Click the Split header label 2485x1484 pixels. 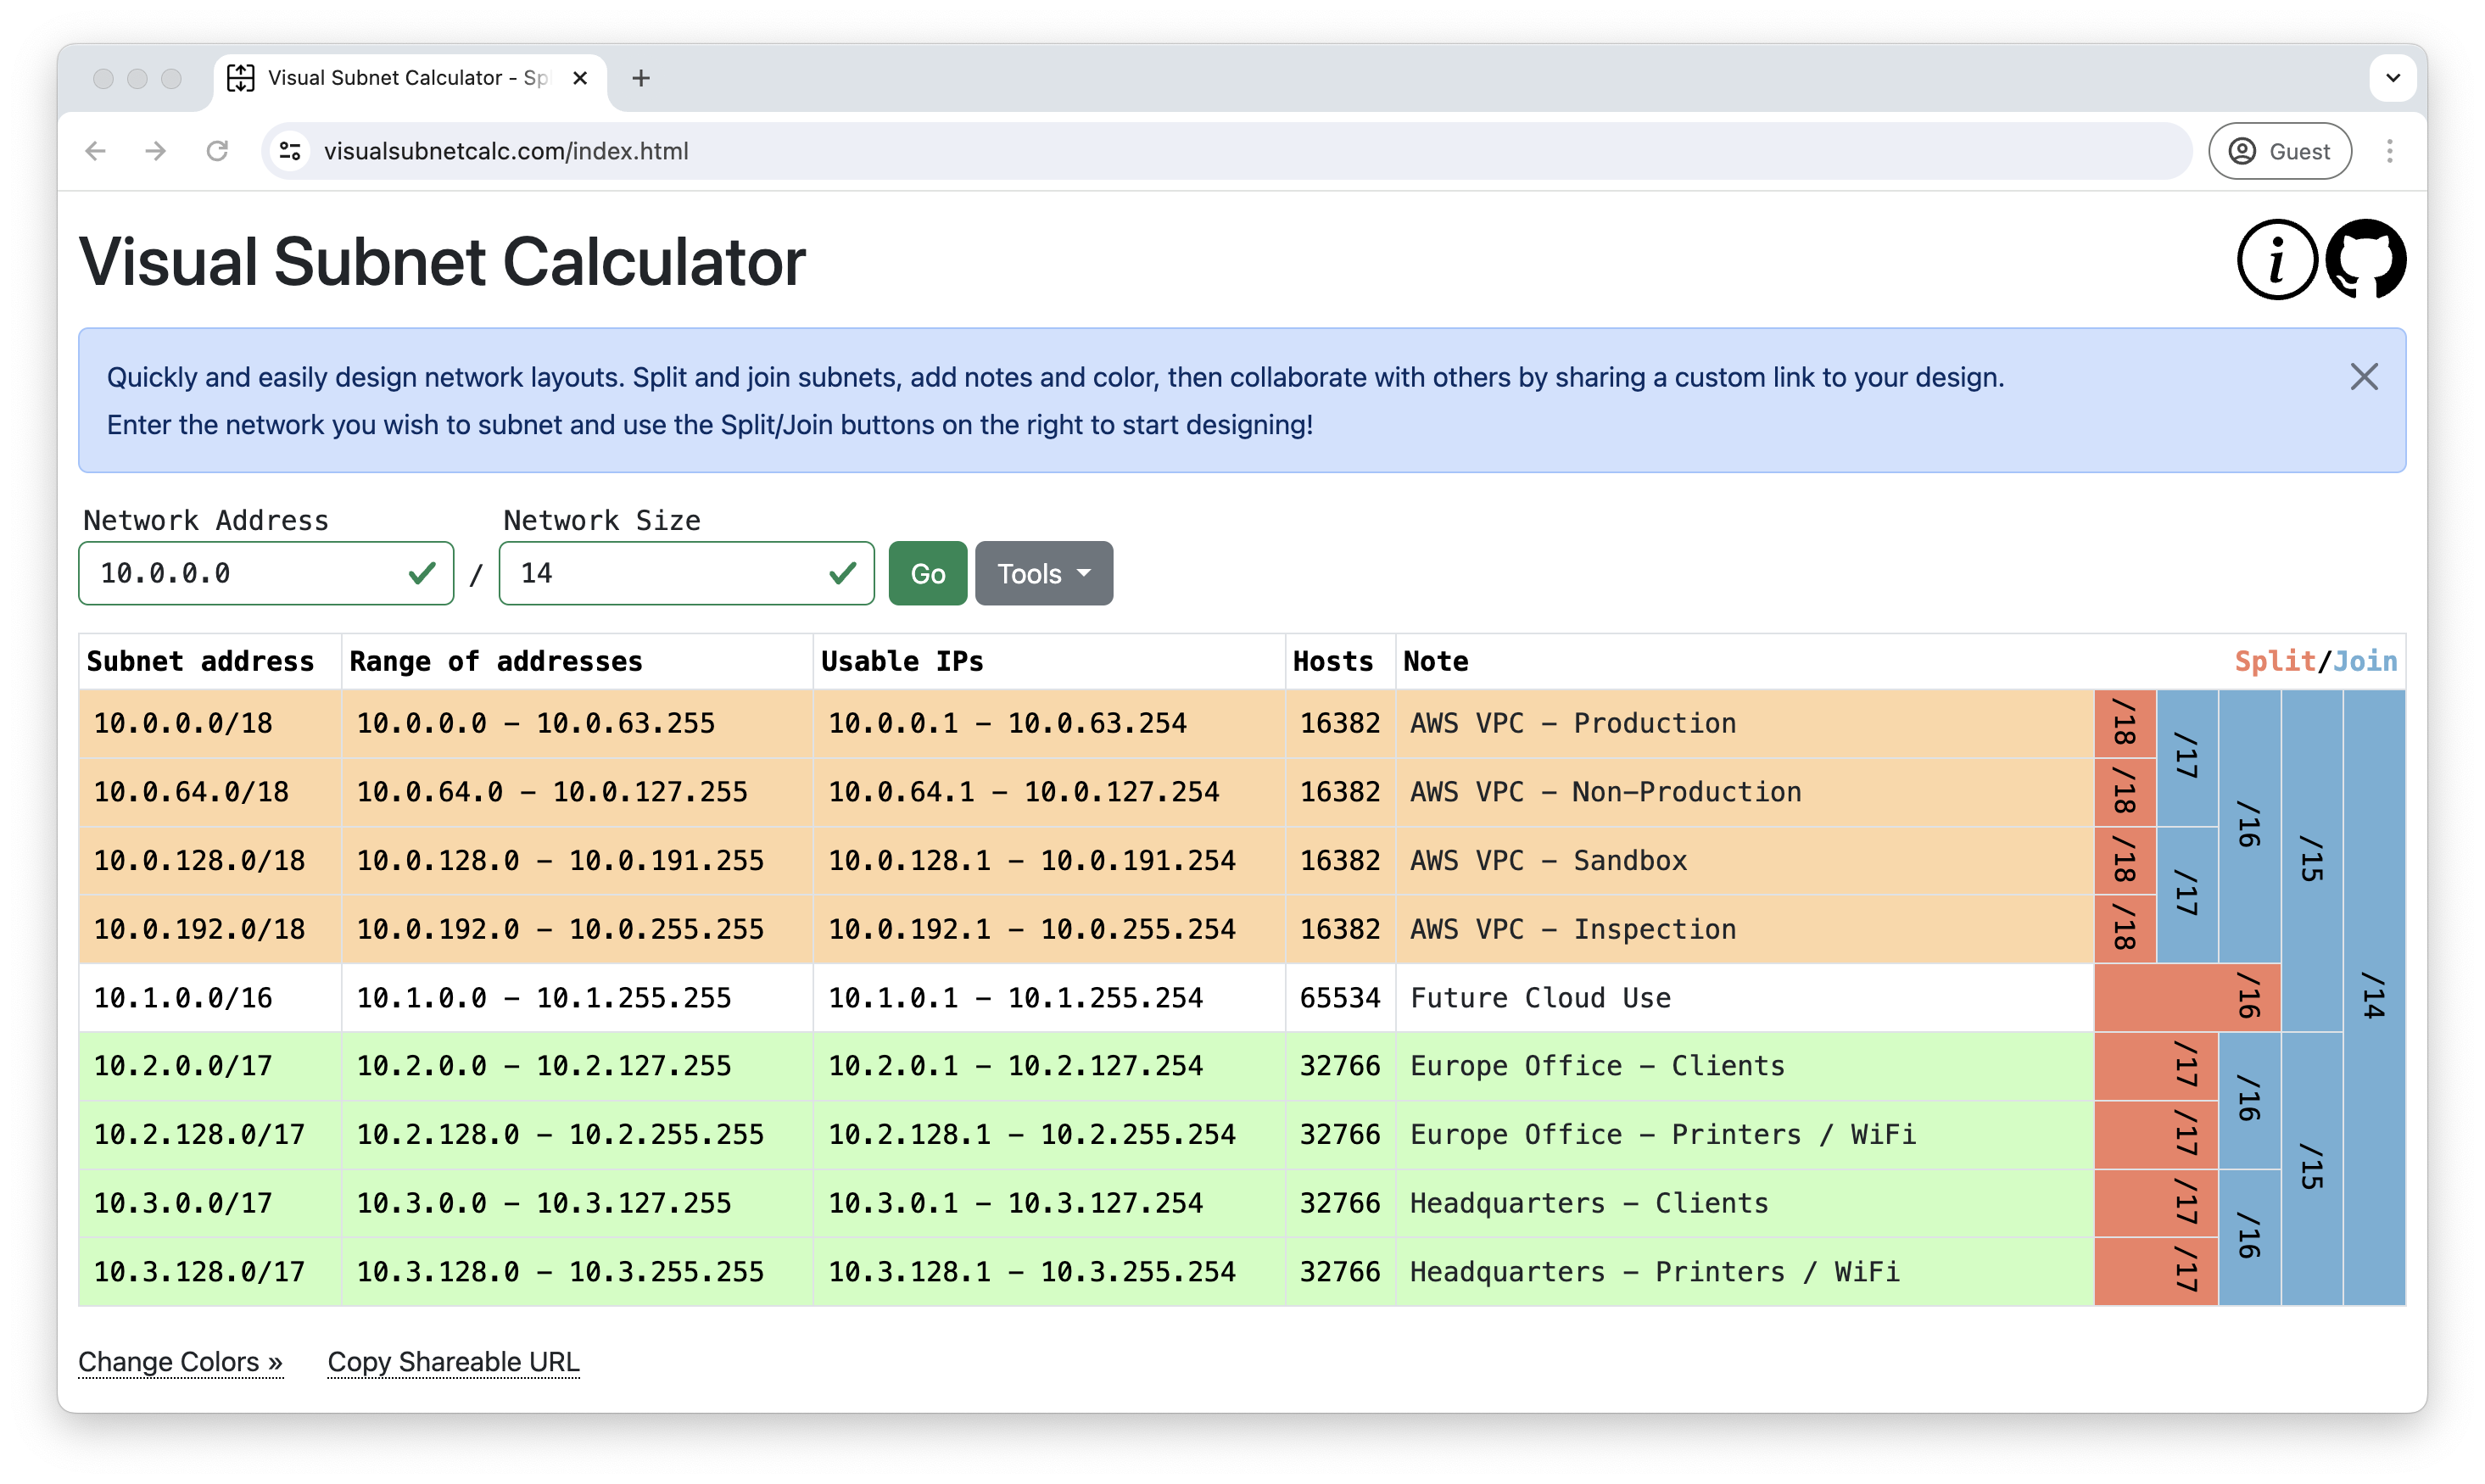click(2276, 661)
